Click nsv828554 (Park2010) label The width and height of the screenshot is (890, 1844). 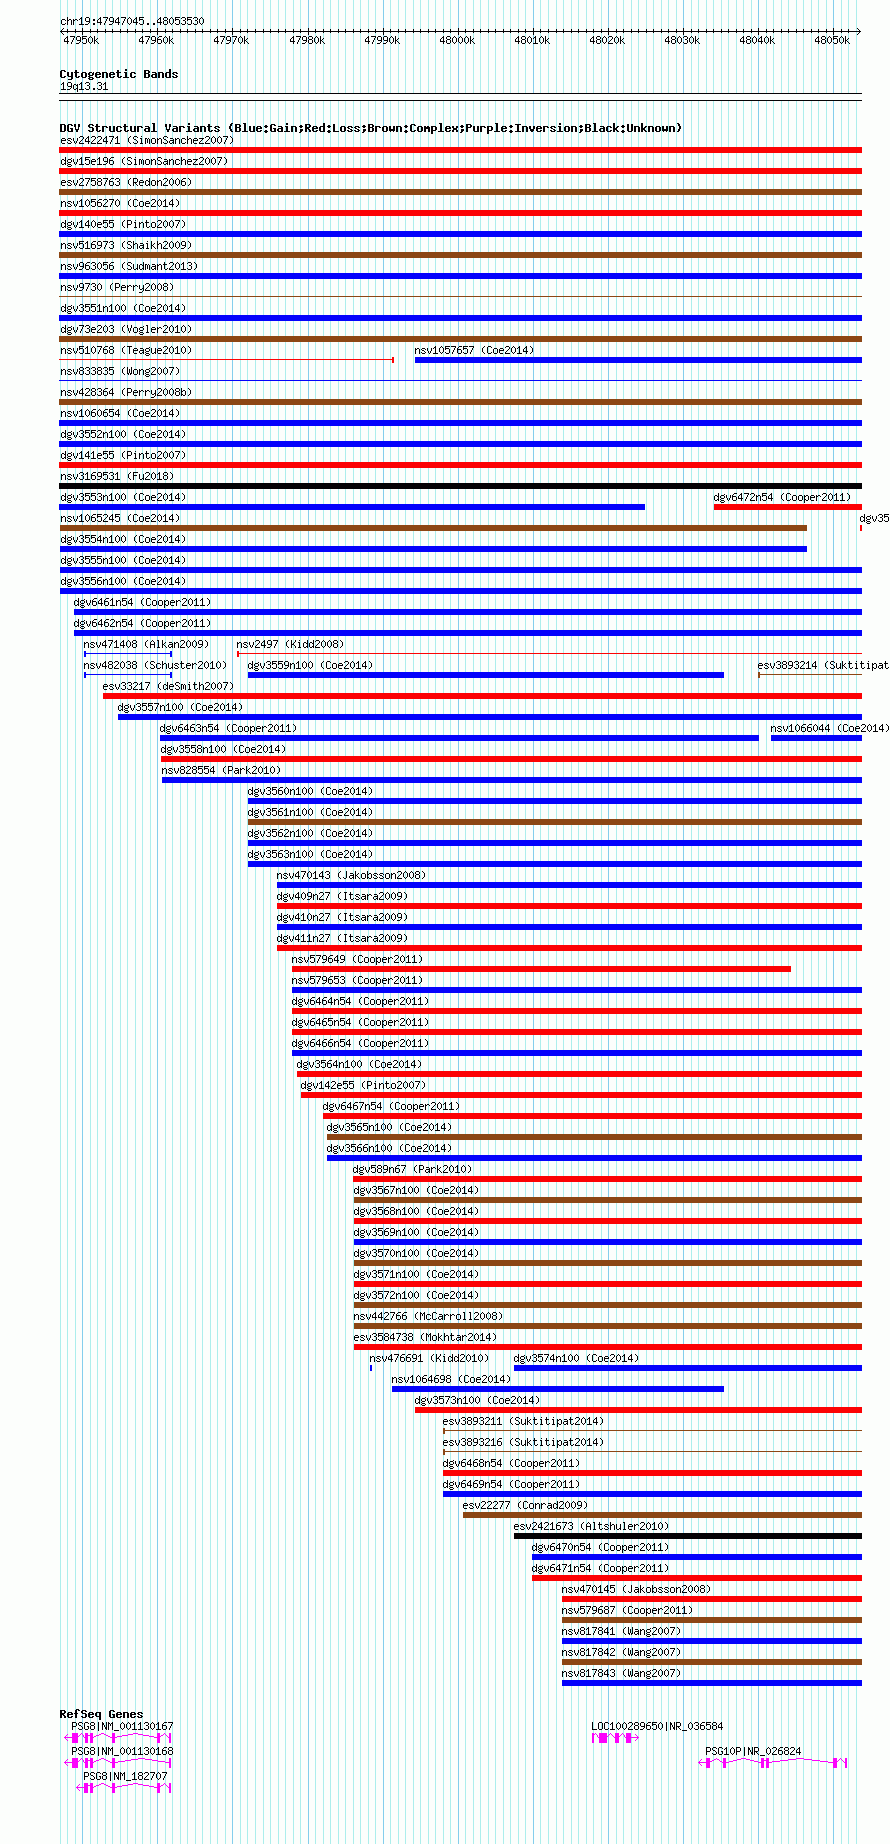(x=222, y=770)
